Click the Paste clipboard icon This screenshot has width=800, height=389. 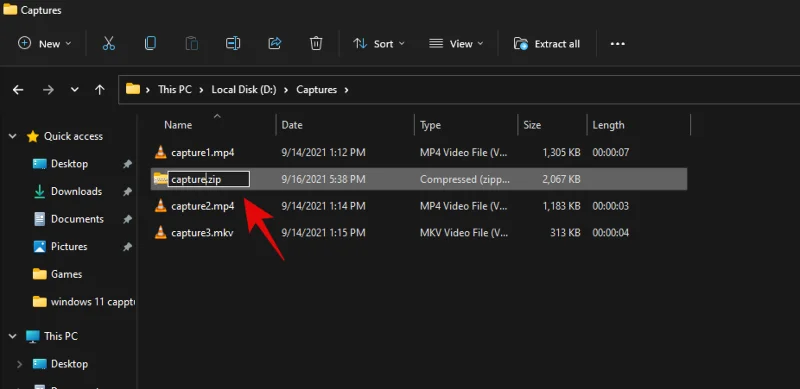pos(191,44)
